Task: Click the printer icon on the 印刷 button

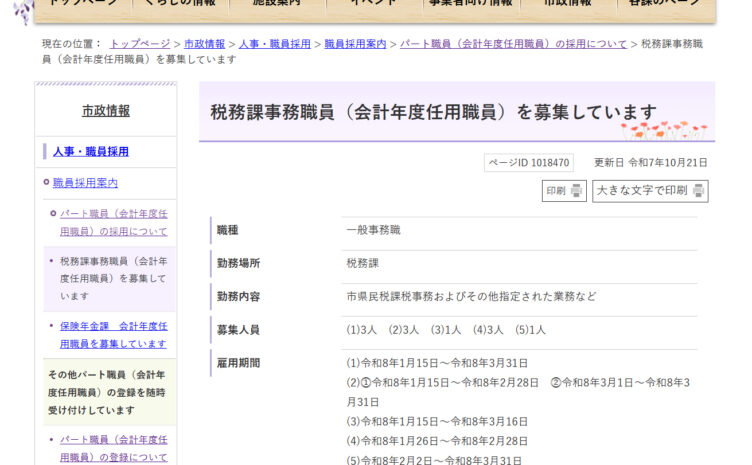Action: click(x=577, y=191)
